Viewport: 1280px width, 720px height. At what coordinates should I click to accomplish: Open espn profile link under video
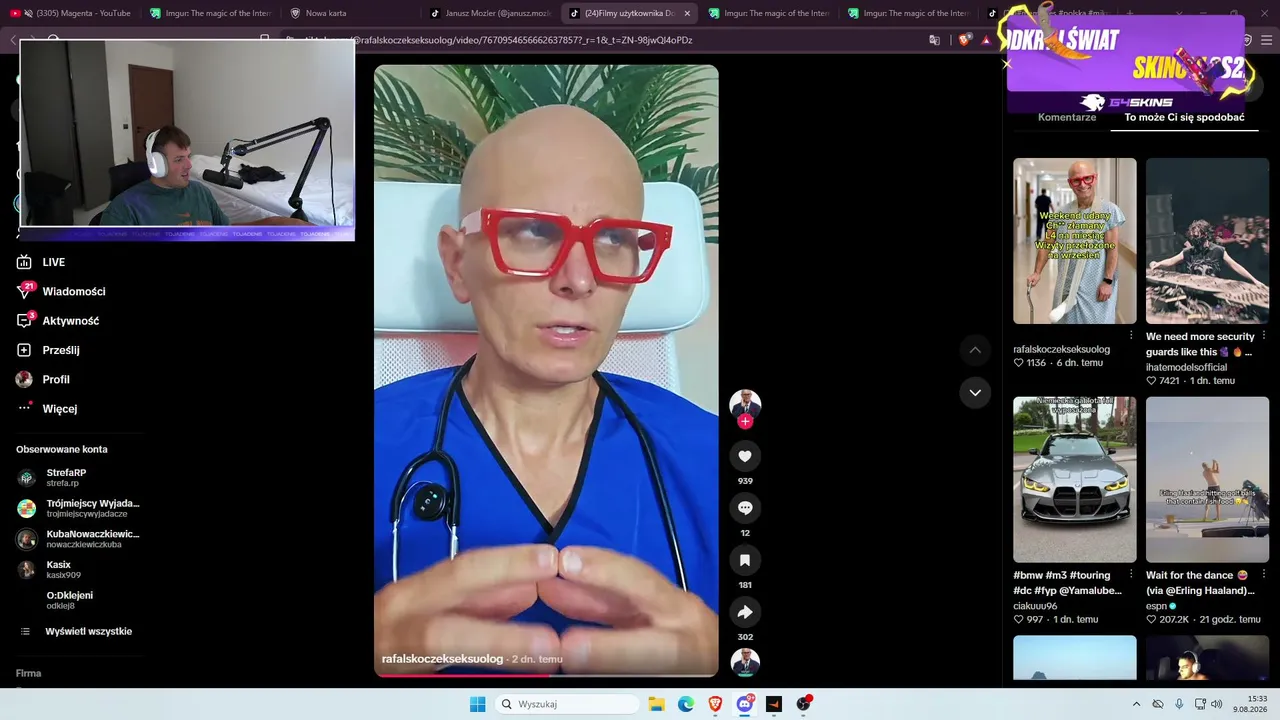click(1156, 606)
